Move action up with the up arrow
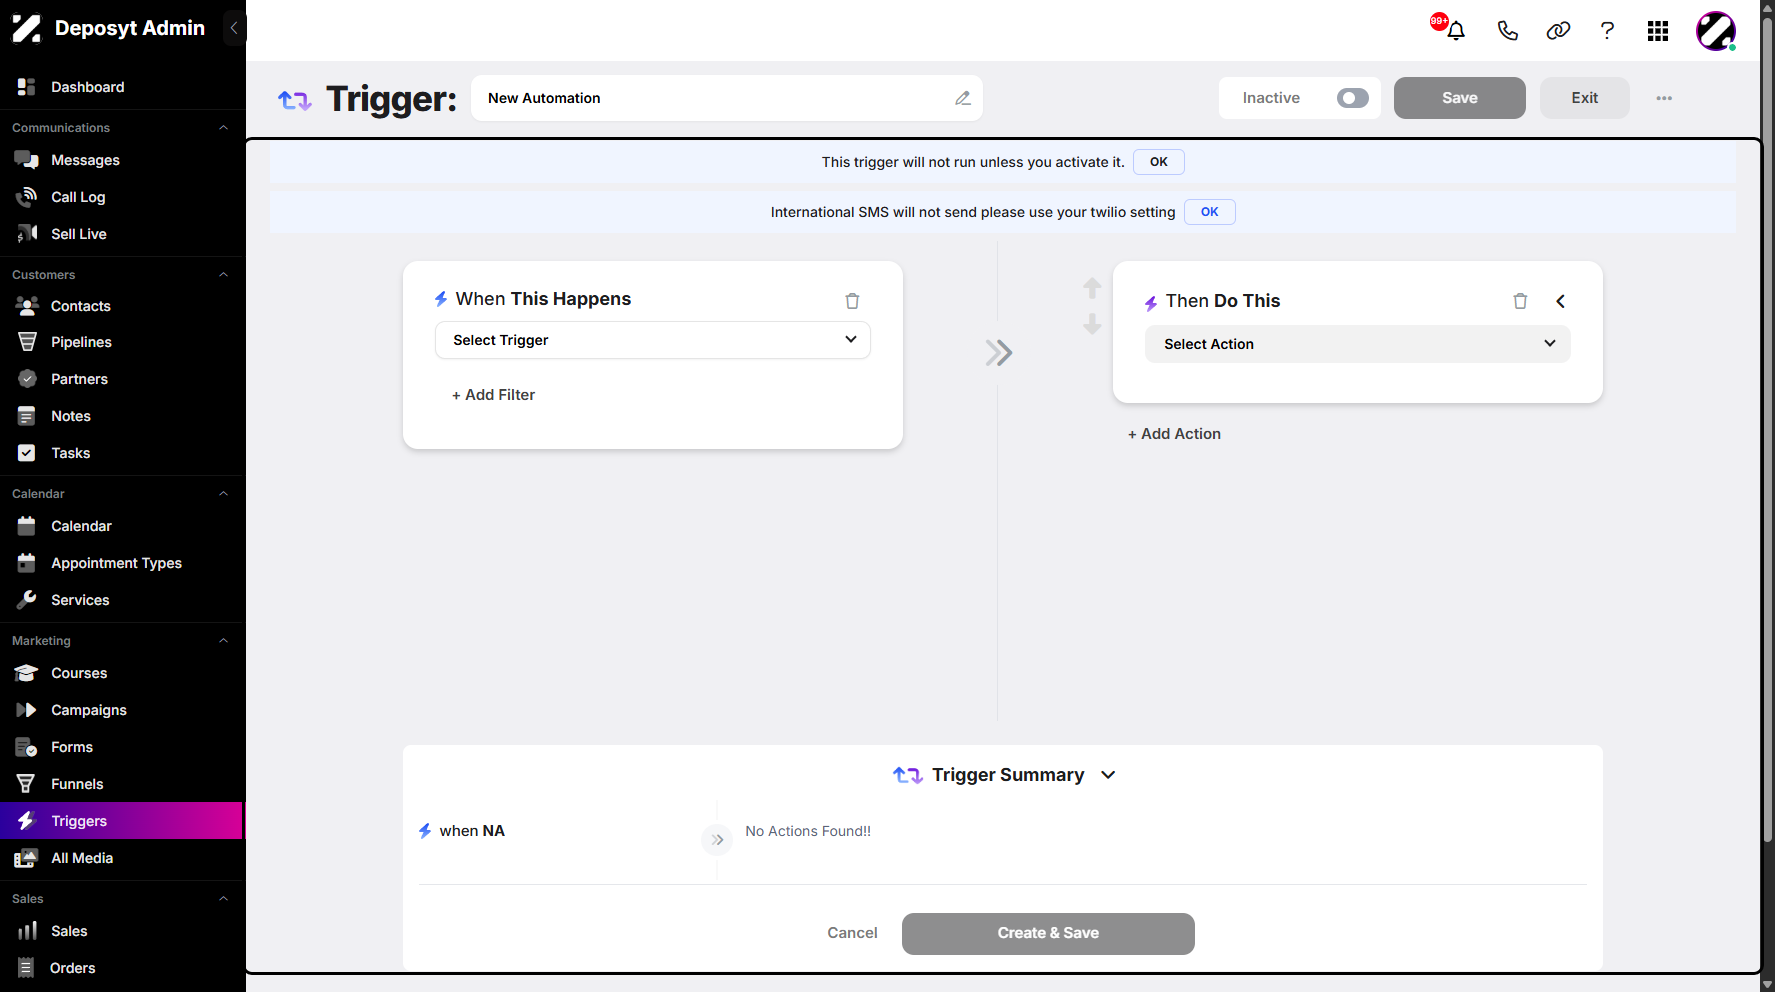This screenshot has height=992, width=1775. (1092, 288)
